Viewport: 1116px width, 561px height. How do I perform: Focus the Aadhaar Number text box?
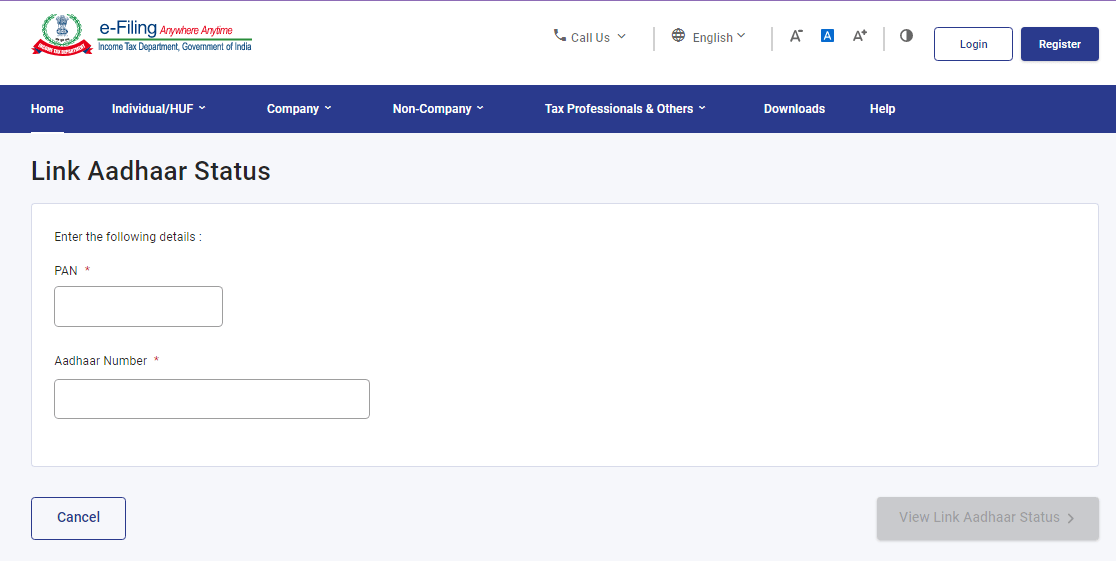click(x=212, y=399)
